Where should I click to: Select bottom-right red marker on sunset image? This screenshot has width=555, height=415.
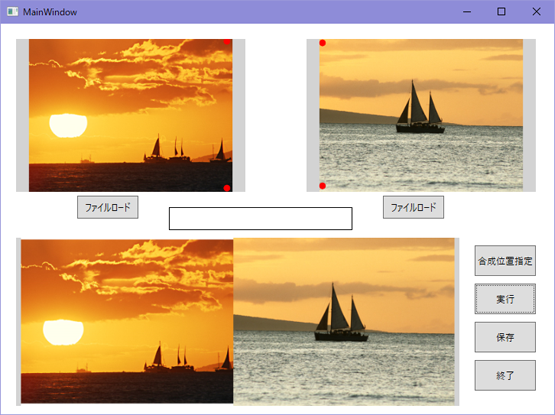coord(227,188)
